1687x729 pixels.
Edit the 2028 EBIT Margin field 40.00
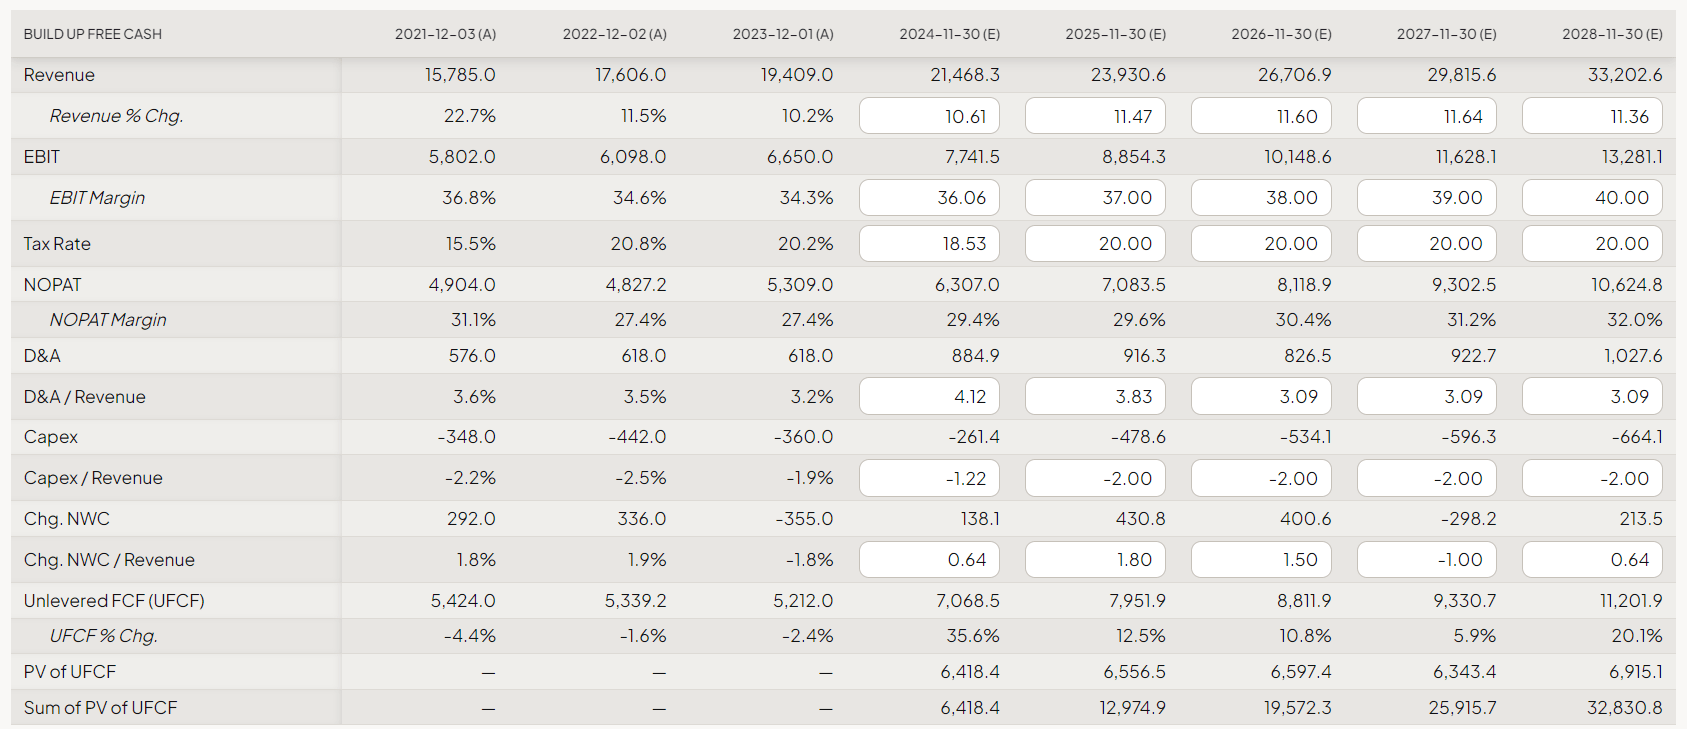1592,198
